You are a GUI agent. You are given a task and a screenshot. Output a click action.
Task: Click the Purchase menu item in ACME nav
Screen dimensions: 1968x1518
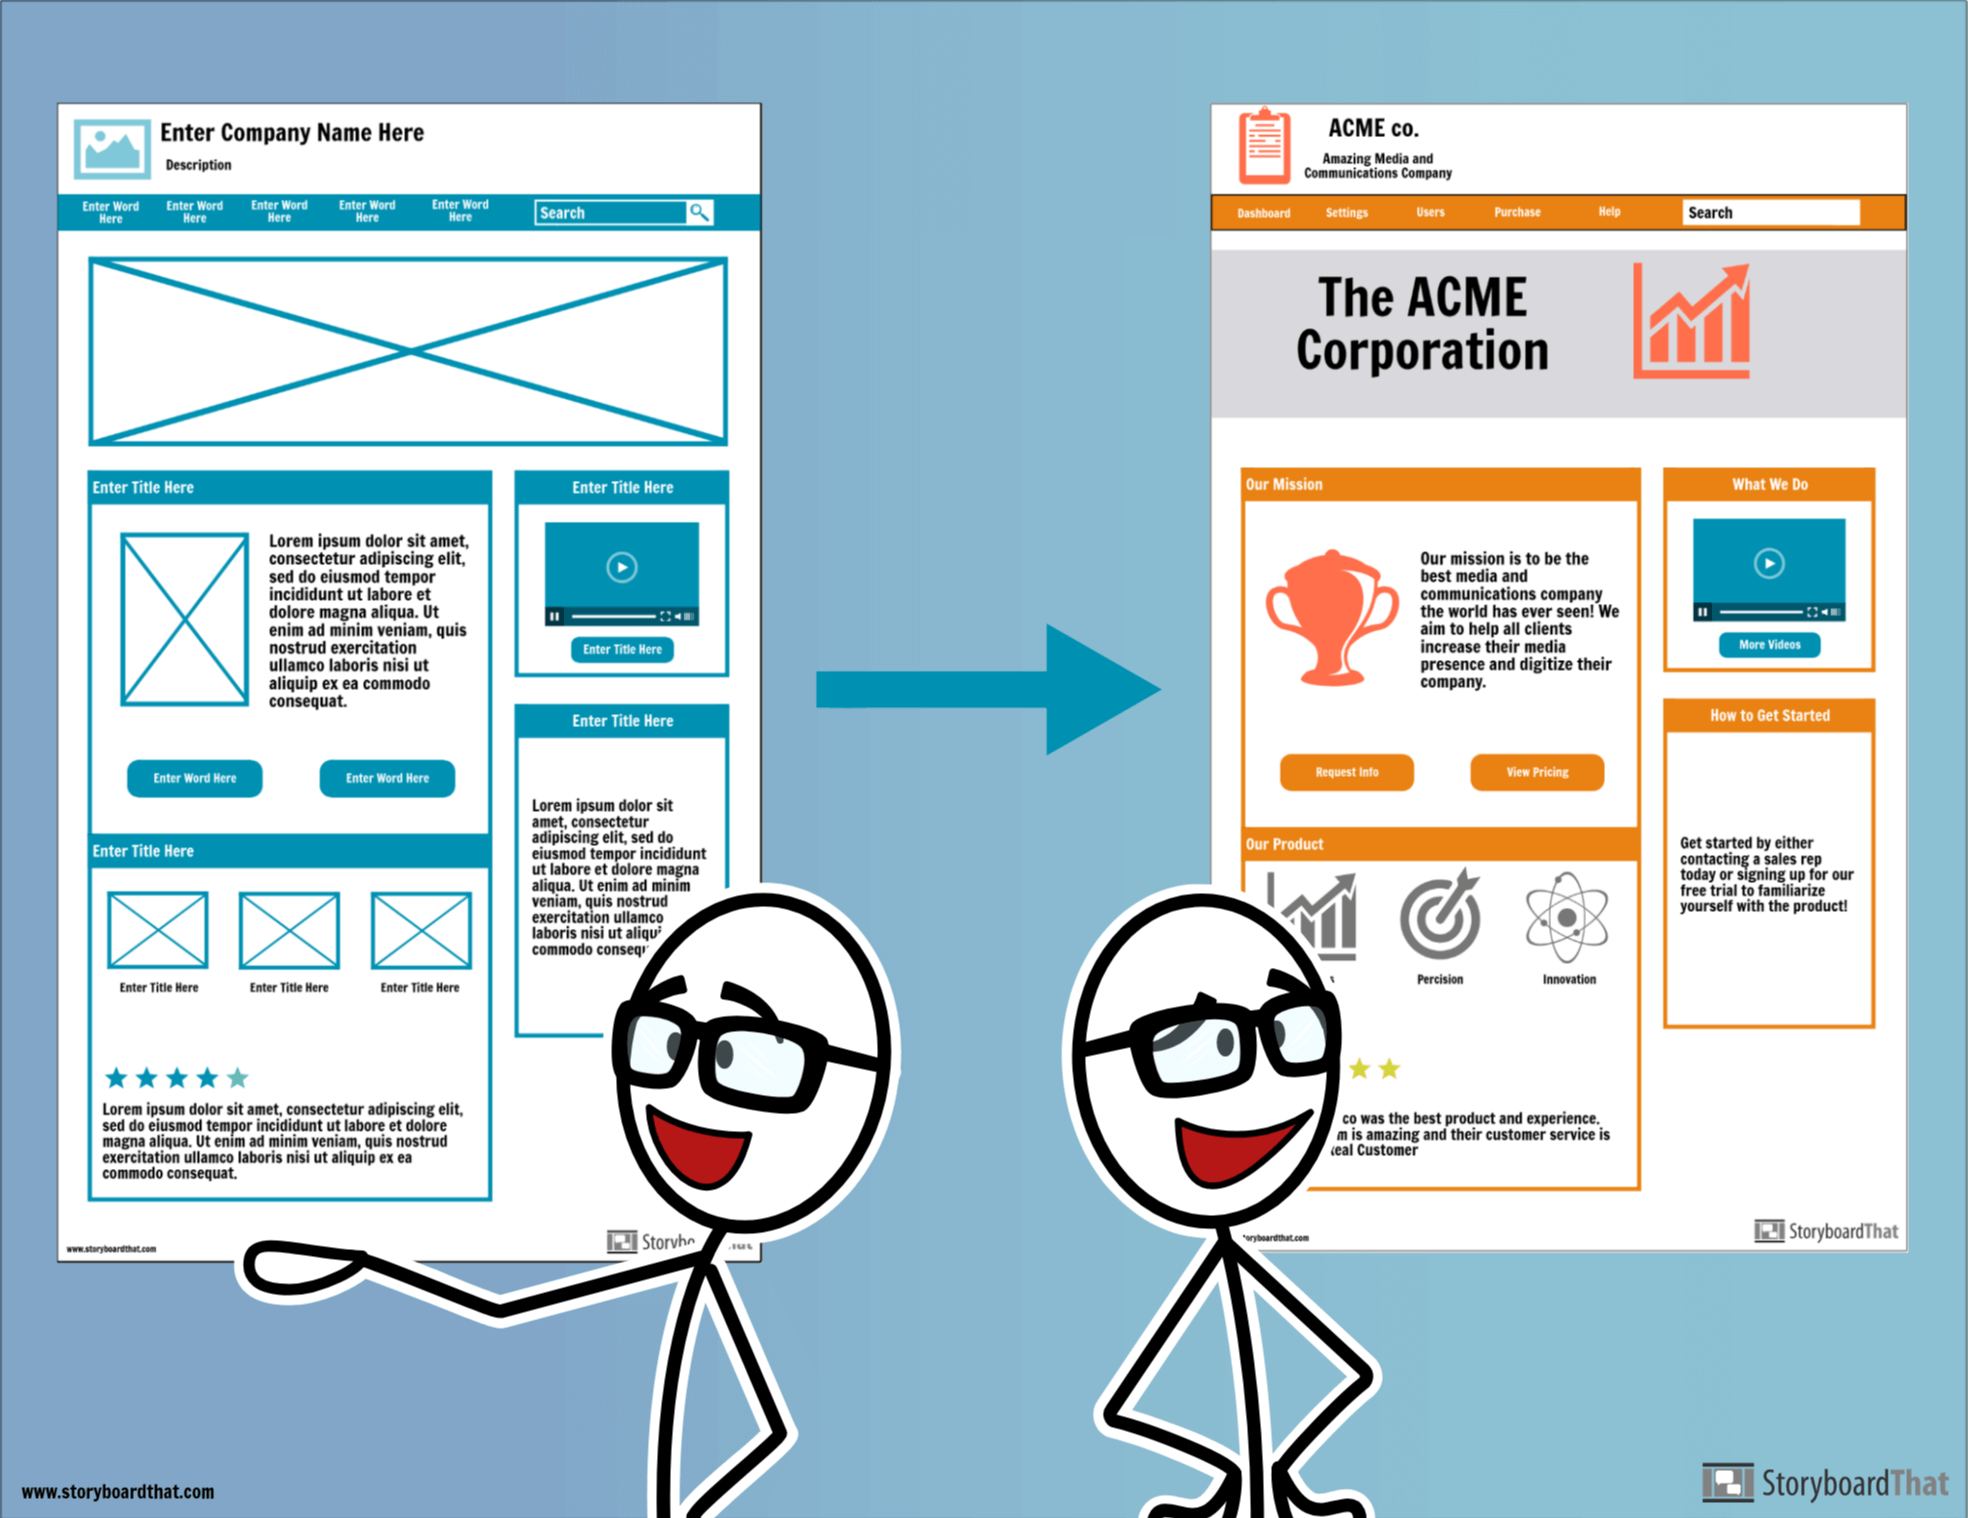tap(1520, 212)
